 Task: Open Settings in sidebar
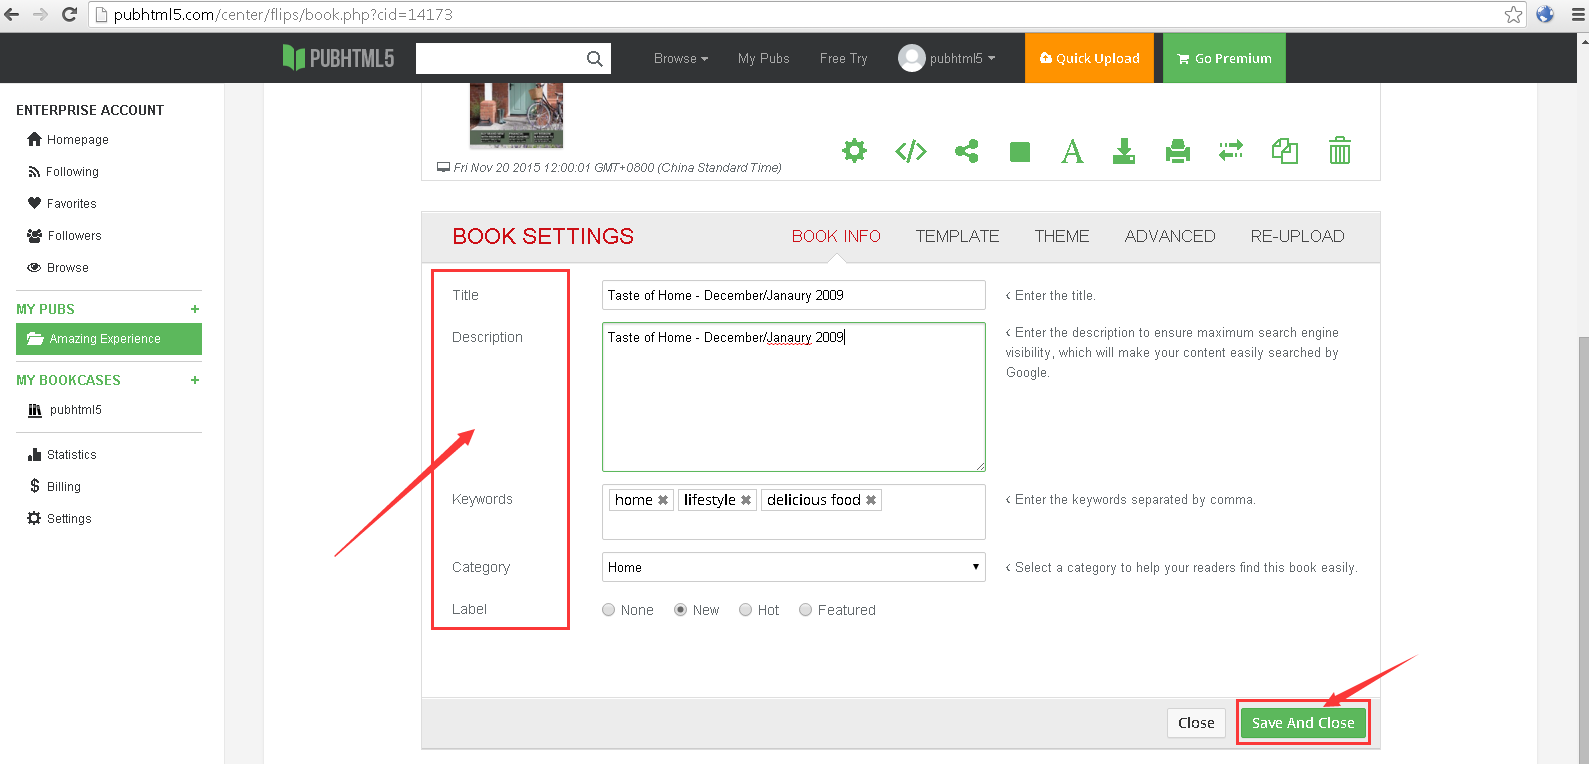pos(59,519)
